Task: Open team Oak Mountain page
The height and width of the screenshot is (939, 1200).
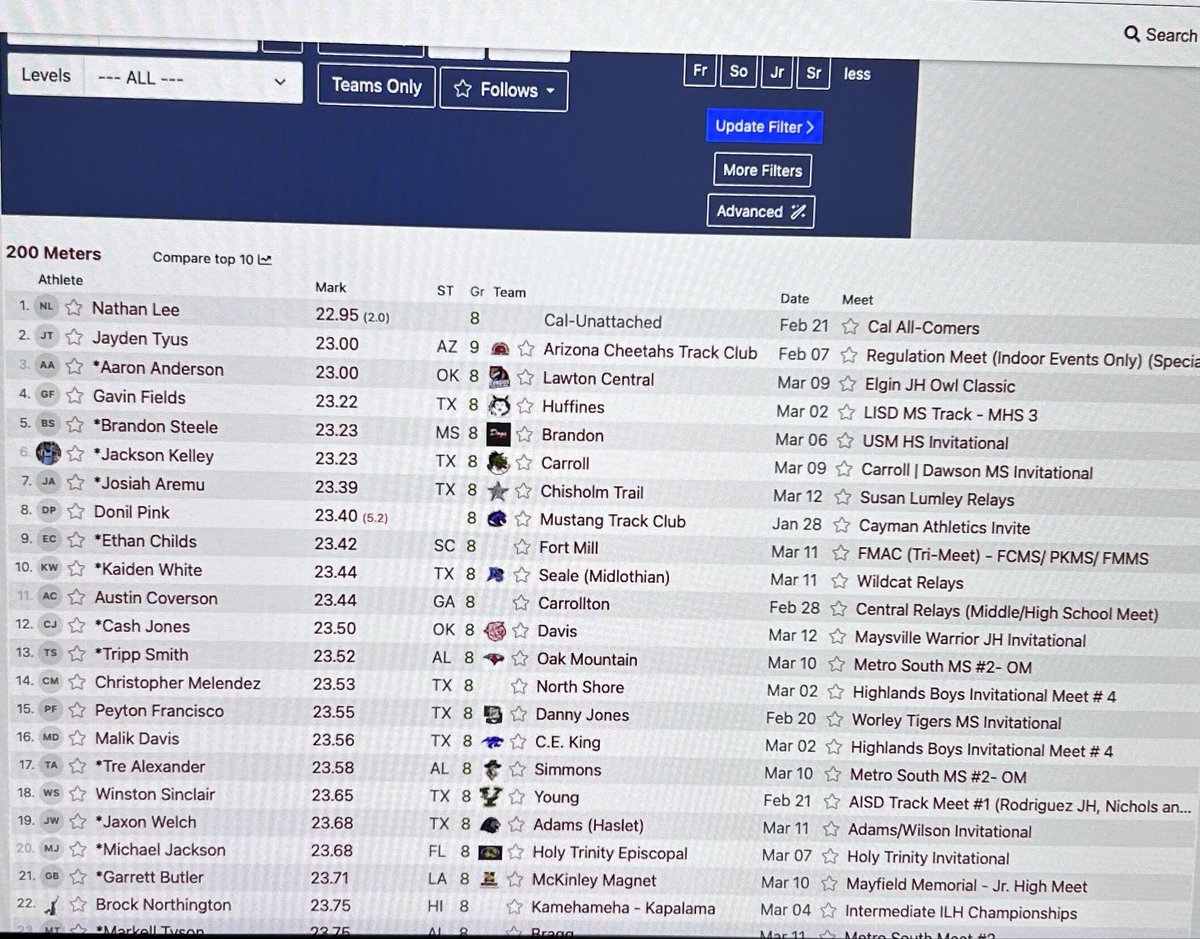Action: [x=587, y=659]
